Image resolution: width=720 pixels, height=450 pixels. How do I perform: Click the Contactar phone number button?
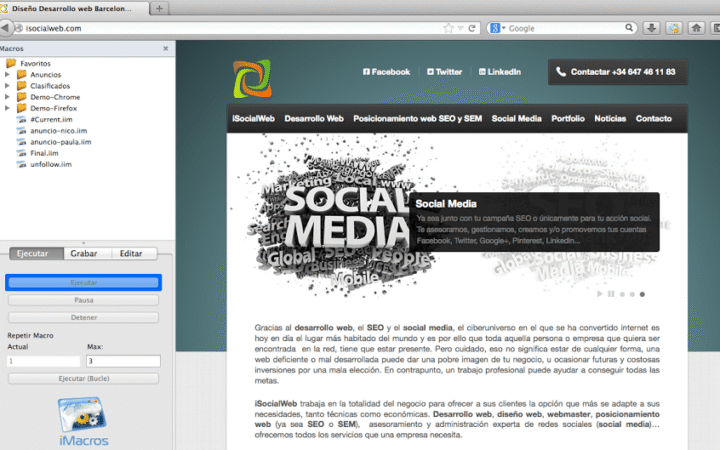tap(618, 72)
